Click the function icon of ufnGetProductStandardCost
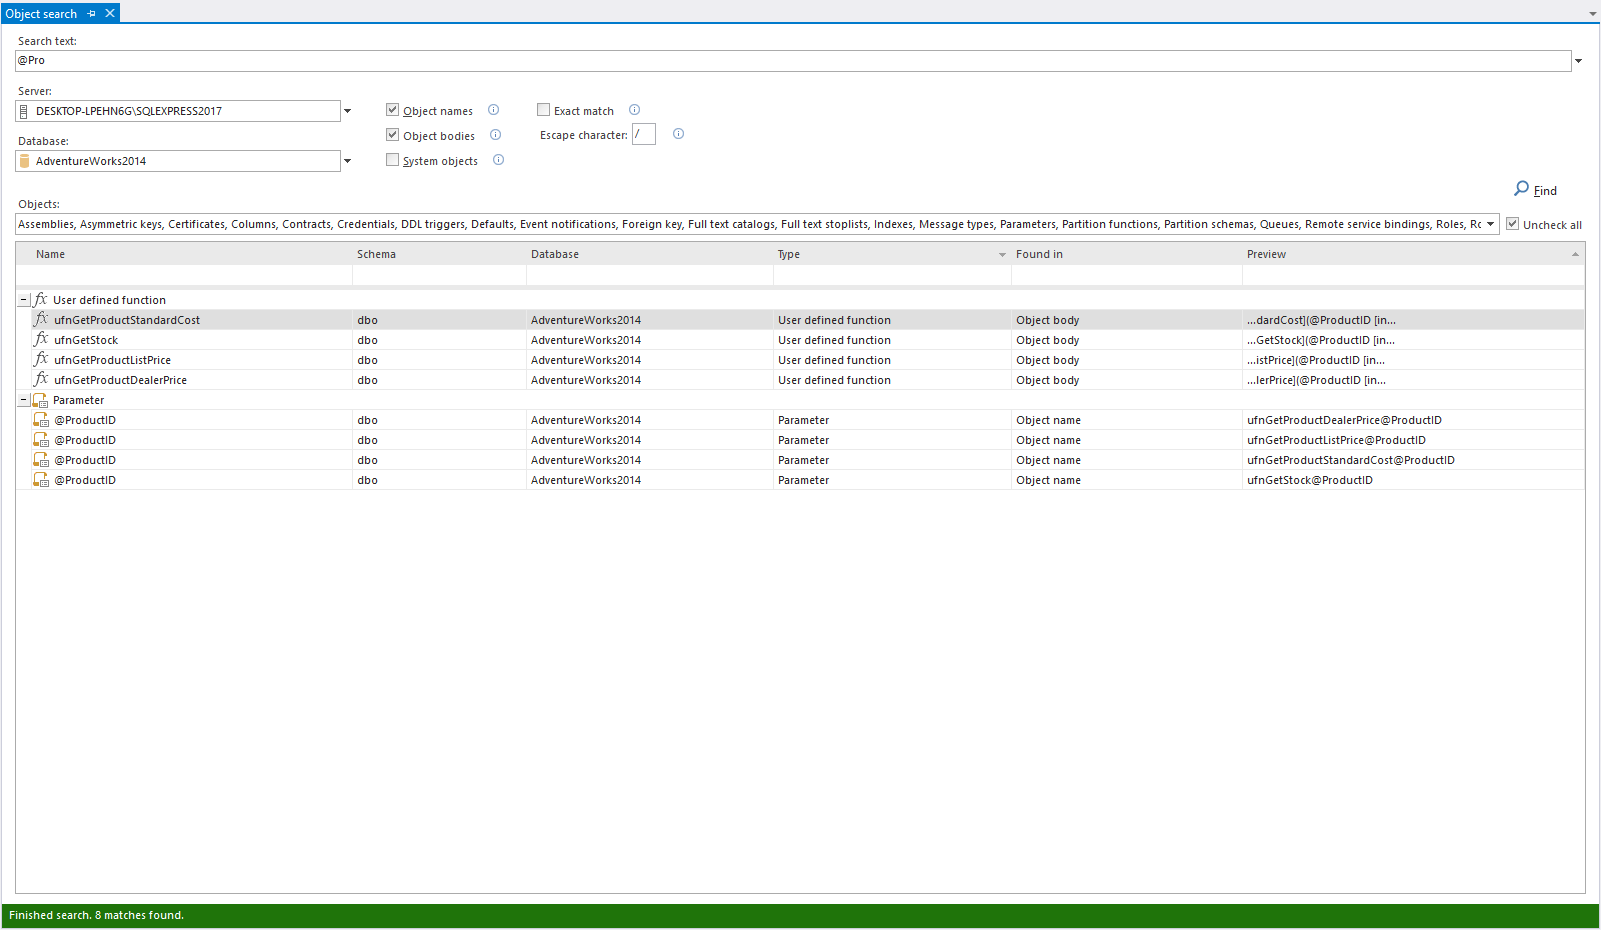 41,319
